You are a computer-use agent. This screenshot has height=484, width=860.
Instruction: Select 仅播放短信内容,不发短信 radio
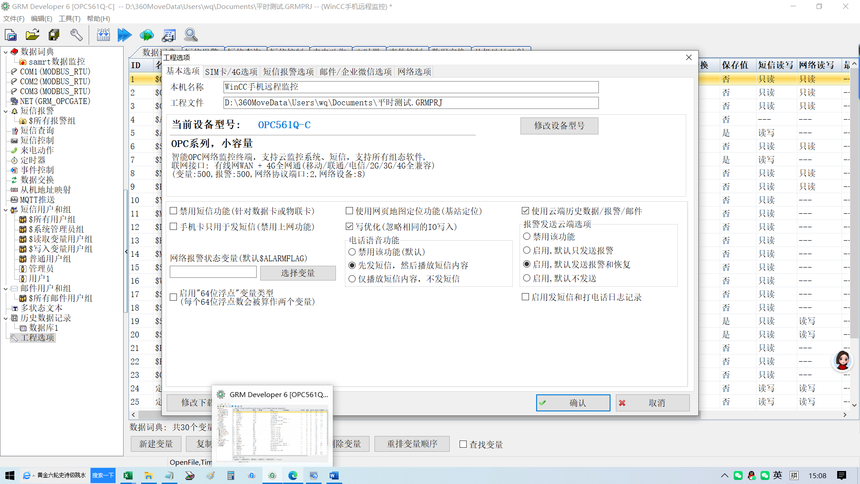click(352, 279)
